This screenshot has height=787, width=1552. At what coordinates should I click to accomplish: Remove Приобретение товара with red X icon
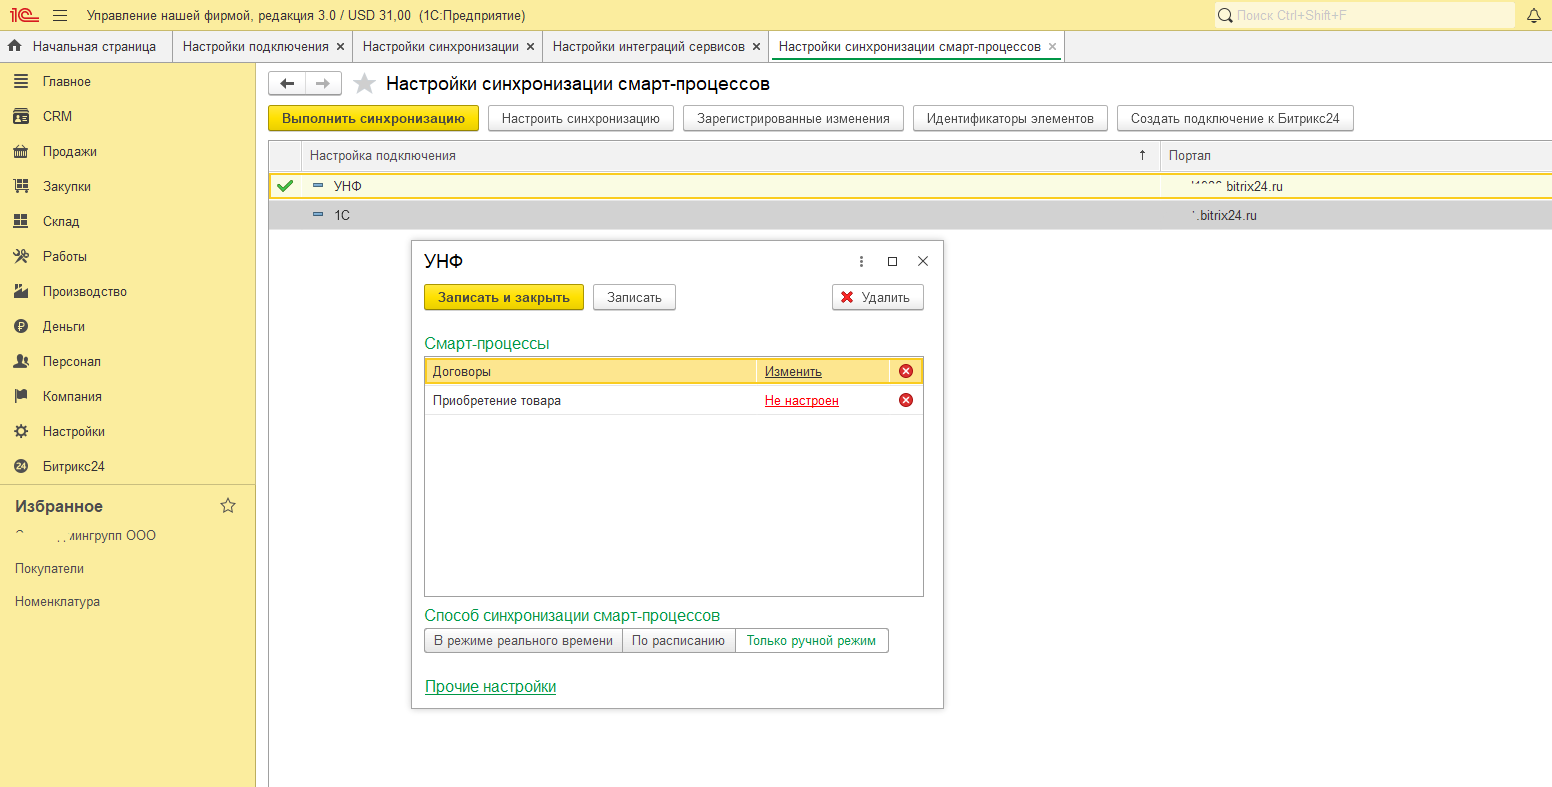(906, 401)
